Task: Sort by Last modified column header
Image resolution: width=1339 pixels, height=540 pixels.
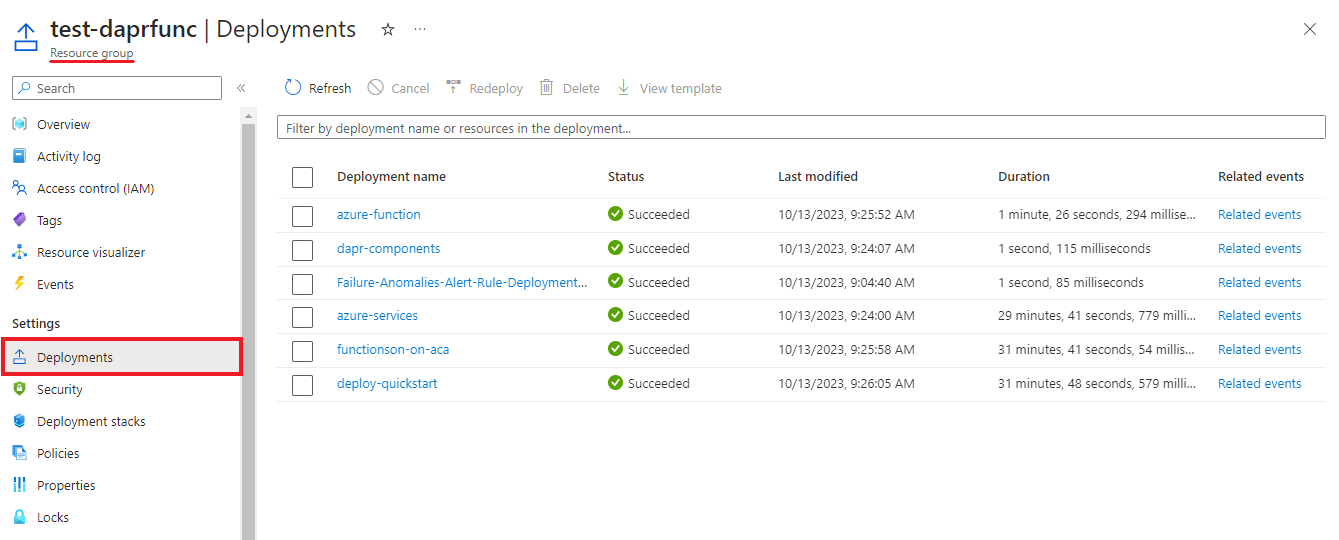Action: [x=818, y=176]
